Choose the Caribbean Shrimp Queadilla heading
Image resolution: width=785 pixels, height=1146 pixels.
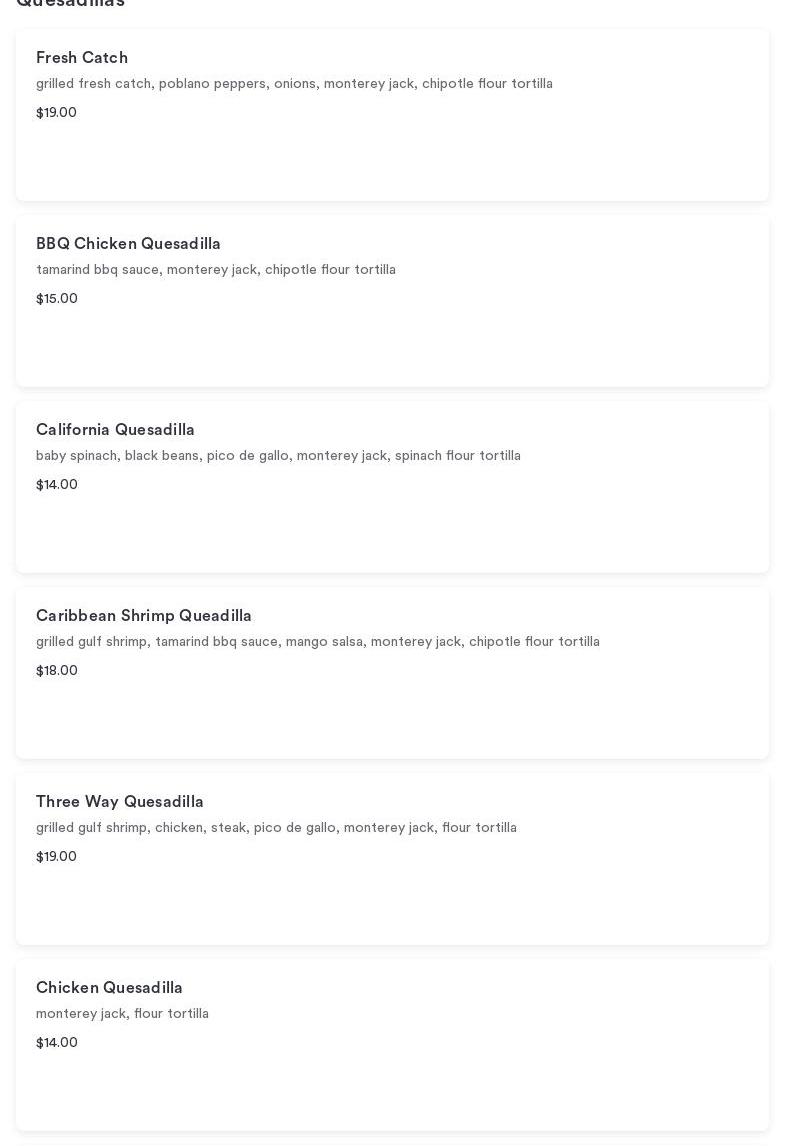pyautogui.click(x=143, y=616)
